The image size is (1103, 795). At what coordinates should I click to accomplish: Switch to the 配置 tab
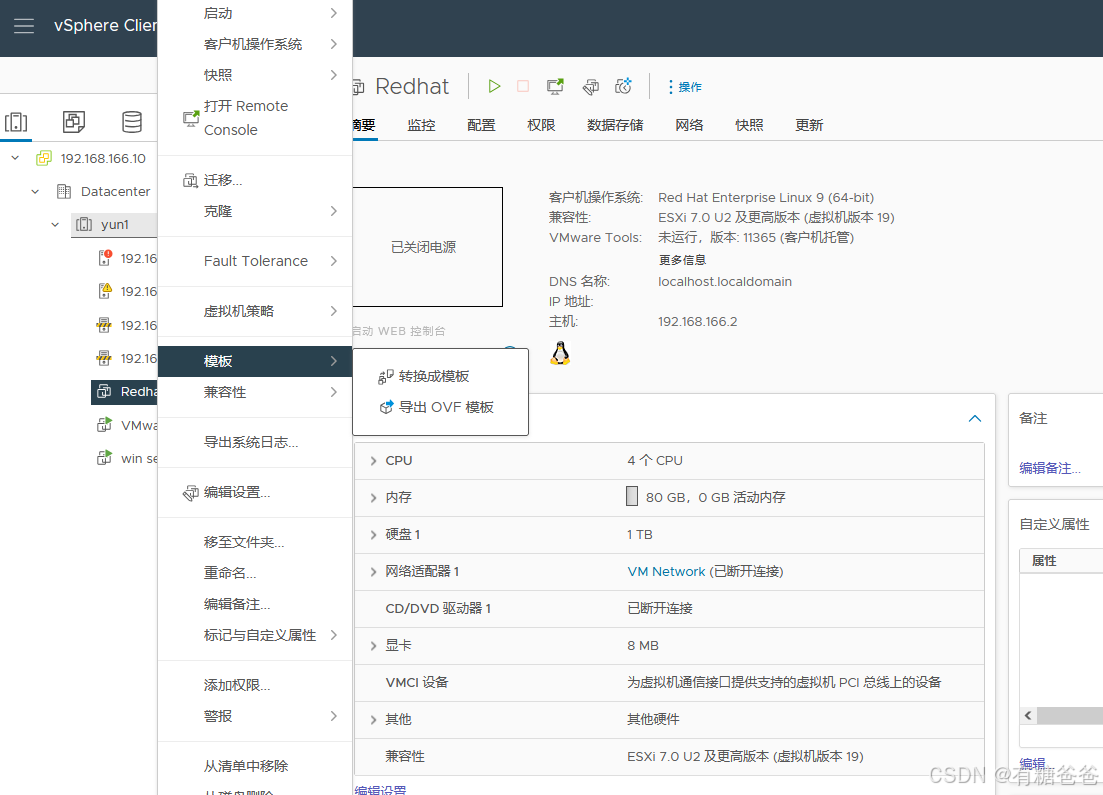tap(481, 125)
